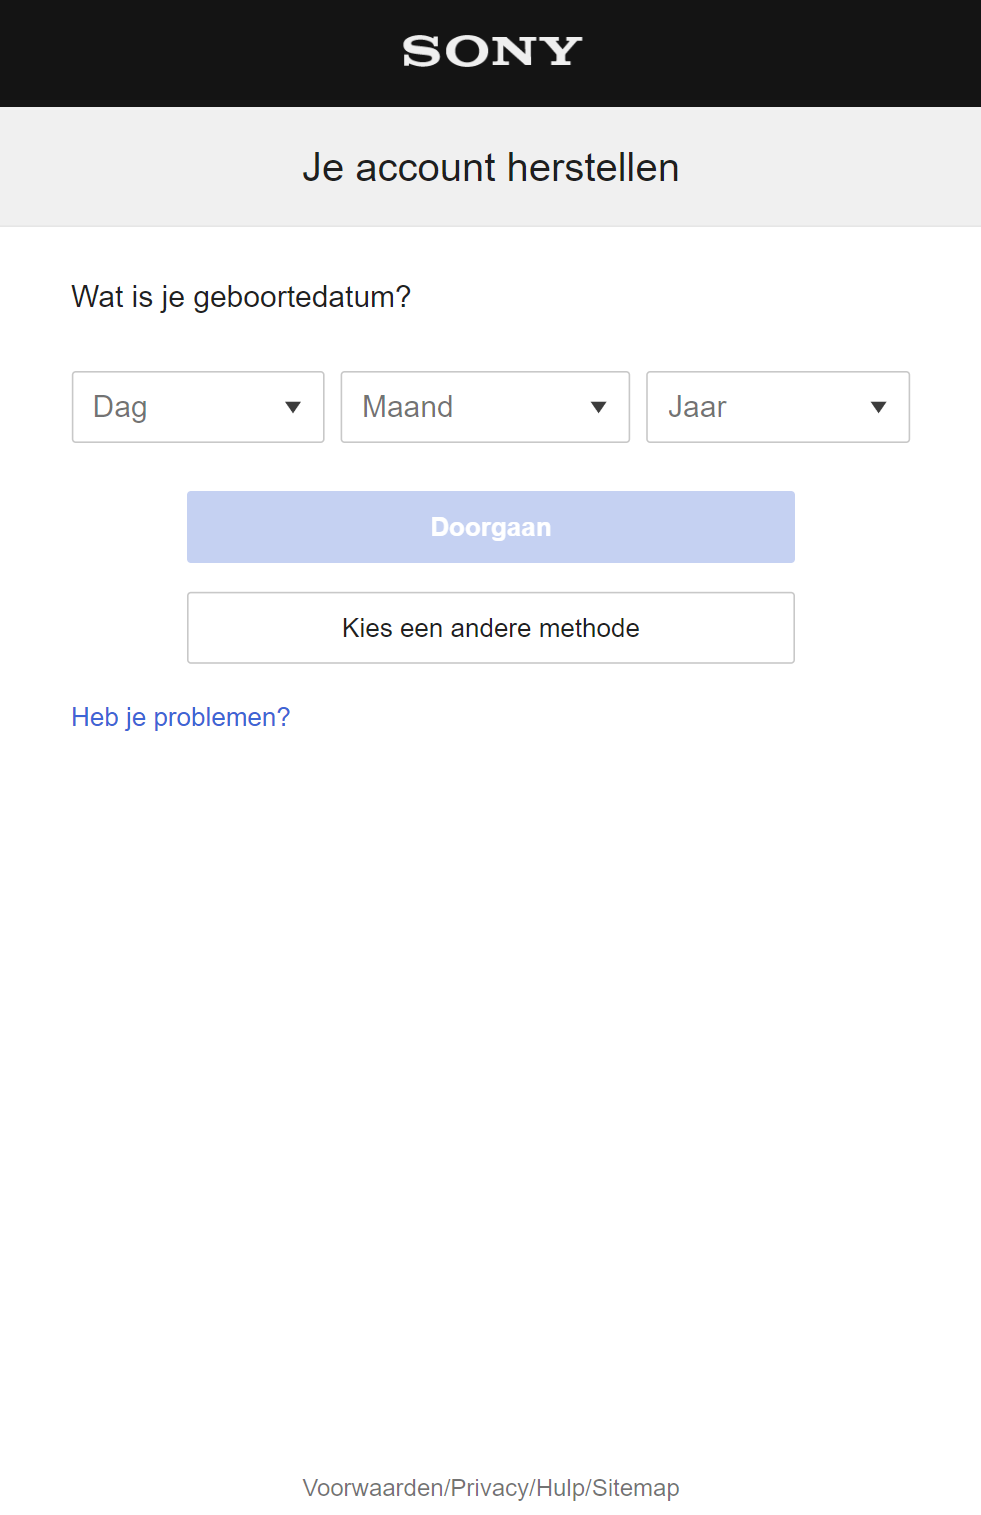Open Voorwaarden in the footer
981x1515 pixels.
[373, 1488]
